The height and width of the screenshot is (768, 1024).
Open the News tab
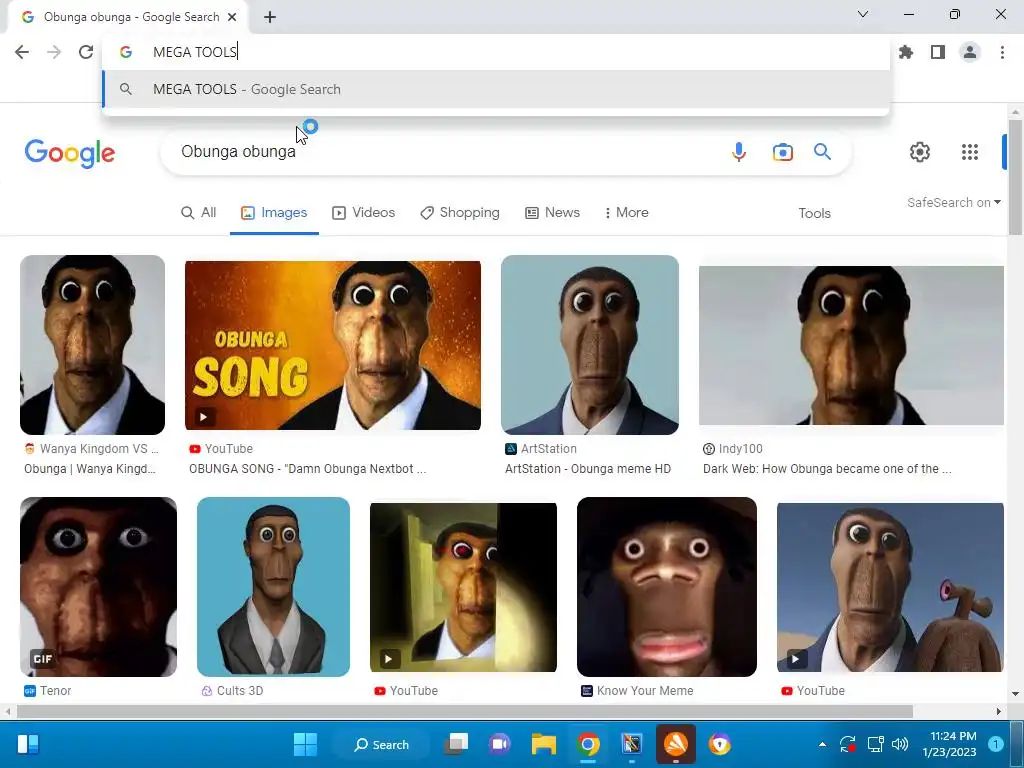coord(552,213)
